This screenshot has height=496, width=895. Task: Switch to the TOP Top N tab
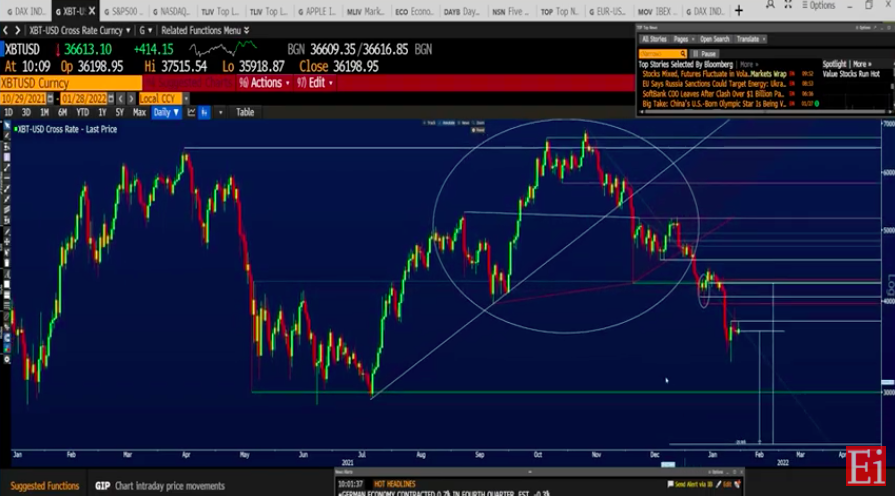tap(561, 11)
